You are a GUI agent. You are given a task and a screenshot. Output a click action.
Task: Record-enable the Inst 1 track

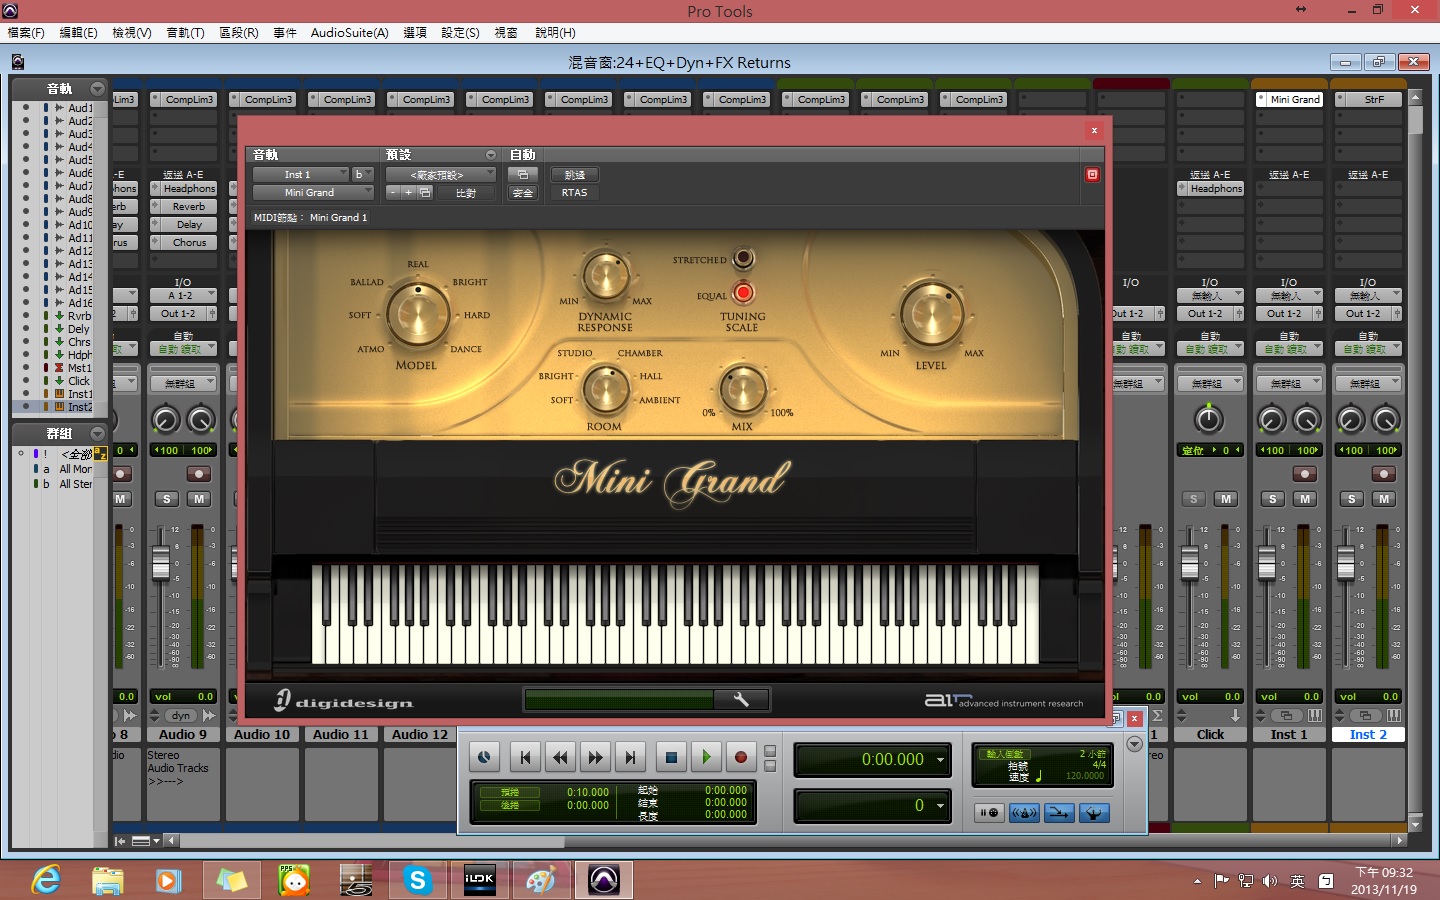pyautogui.click(x=1304, y=473)
